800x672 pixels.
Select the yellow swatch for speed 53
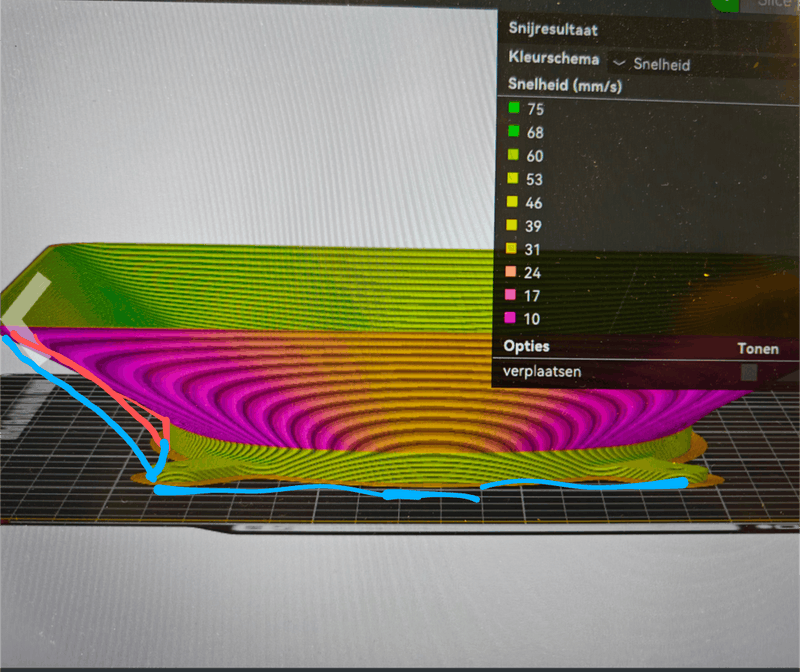point(513,178)
